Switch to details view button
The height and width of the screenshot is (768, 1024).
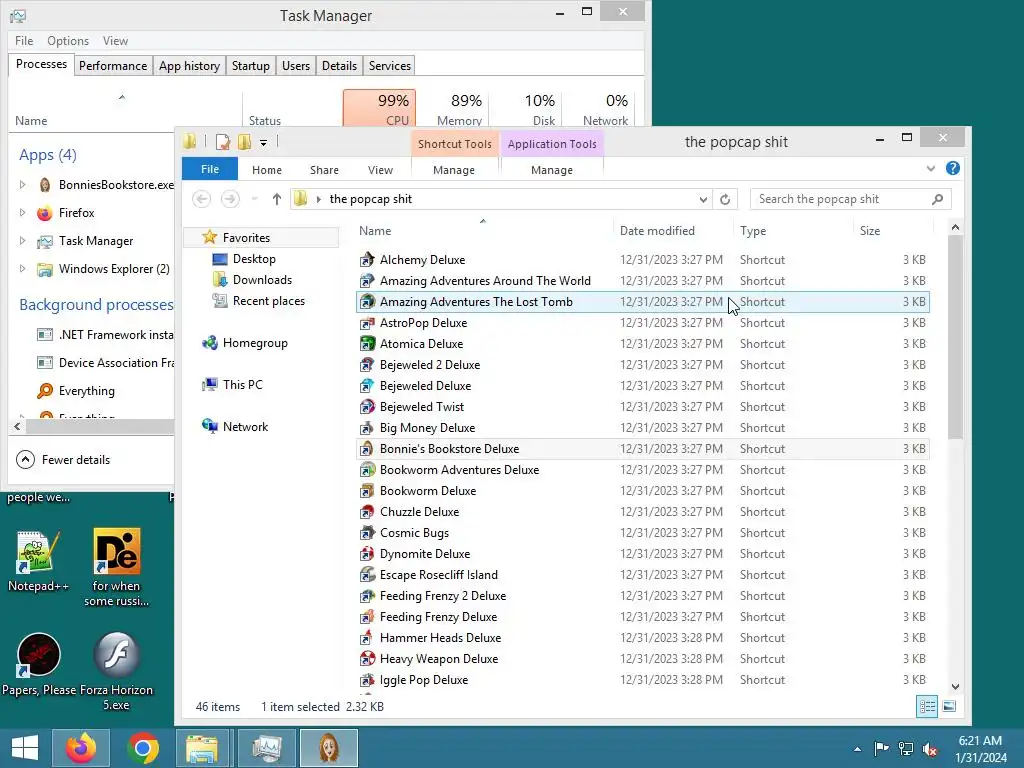[927, 706]
